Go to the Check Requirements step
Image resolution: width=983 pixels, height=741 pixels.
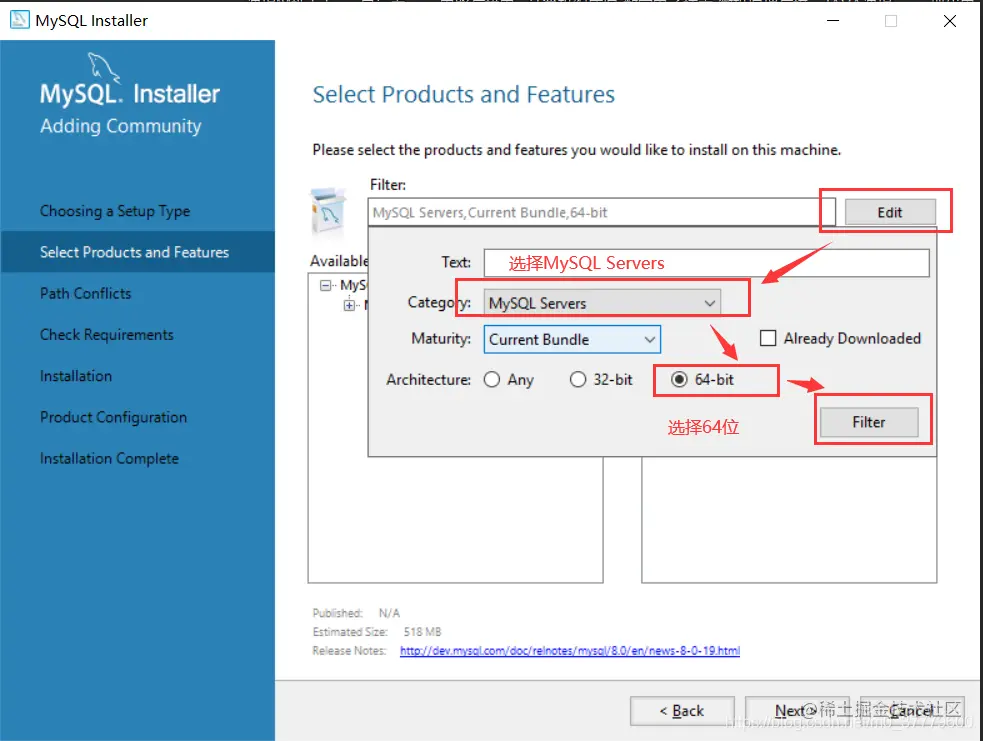[107, 335]
